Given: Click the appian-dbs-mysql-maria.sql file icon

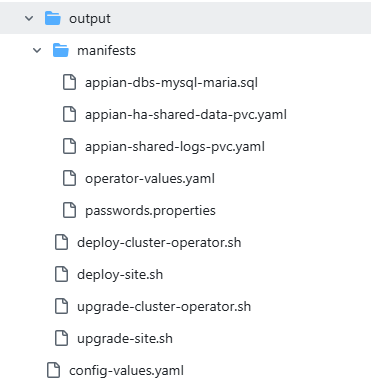Looking at the screenshot, I should point(69,82).
